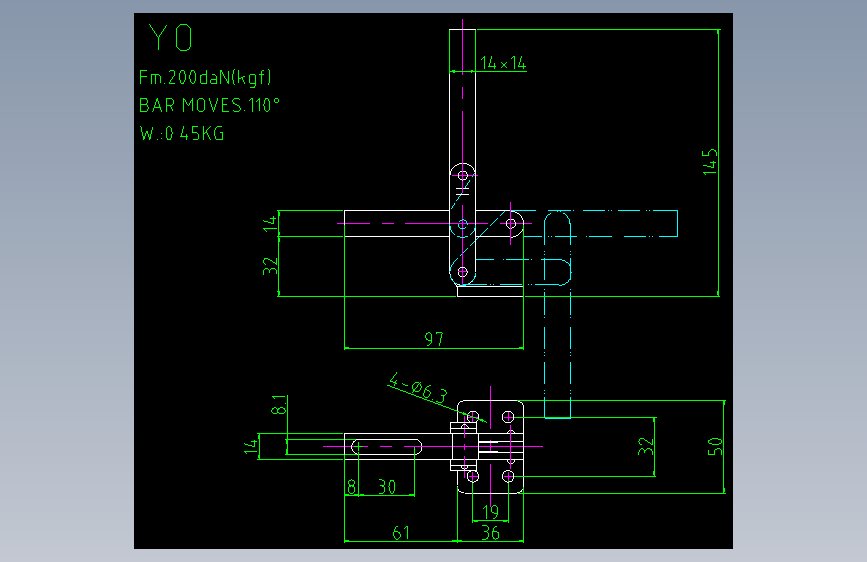The width and height of the screenshot is (867, 562).
Task: Select the "145" overall height dimension
Action: 710,162
